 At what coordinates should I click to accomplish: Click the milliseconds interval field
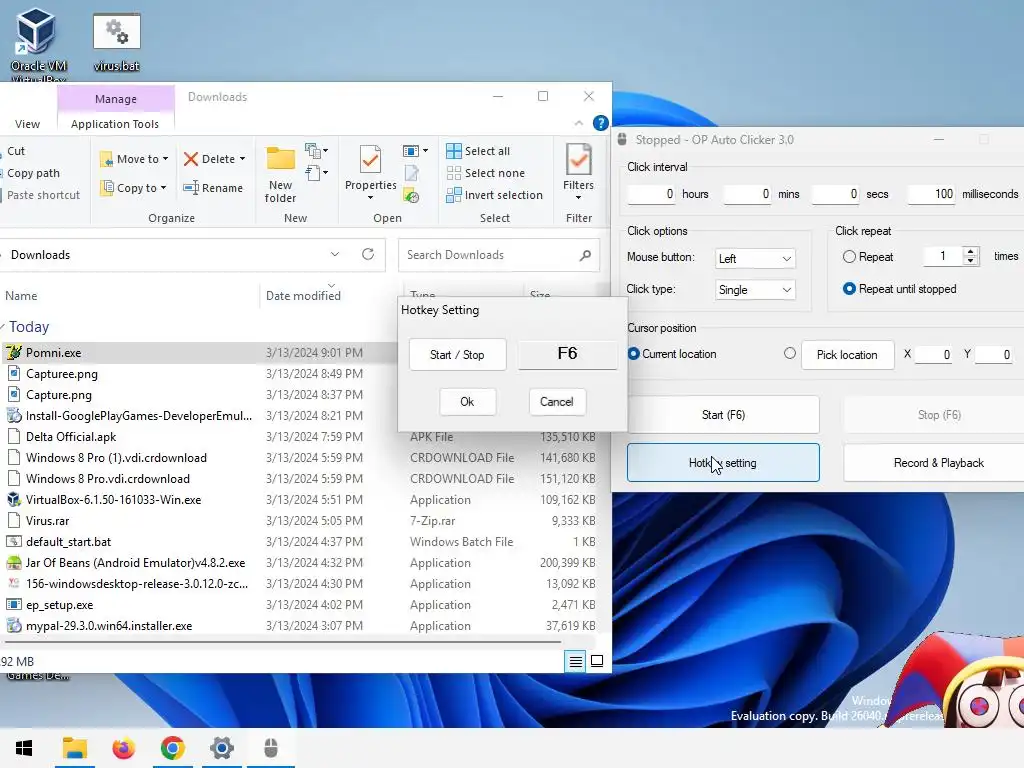click(931, 194)
